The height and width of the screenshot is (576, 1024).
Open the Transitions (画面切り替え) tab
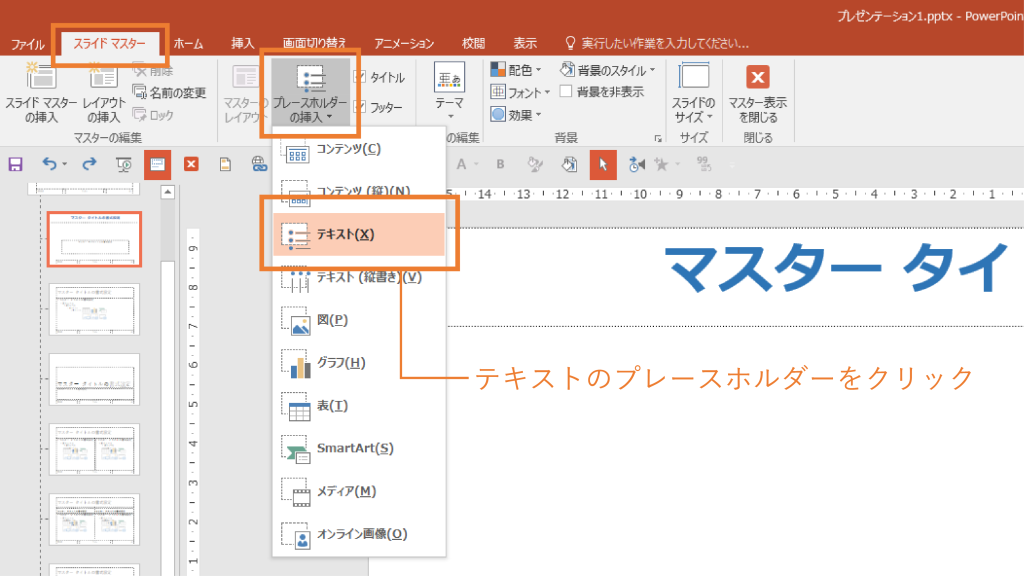[x=314, y=44]
